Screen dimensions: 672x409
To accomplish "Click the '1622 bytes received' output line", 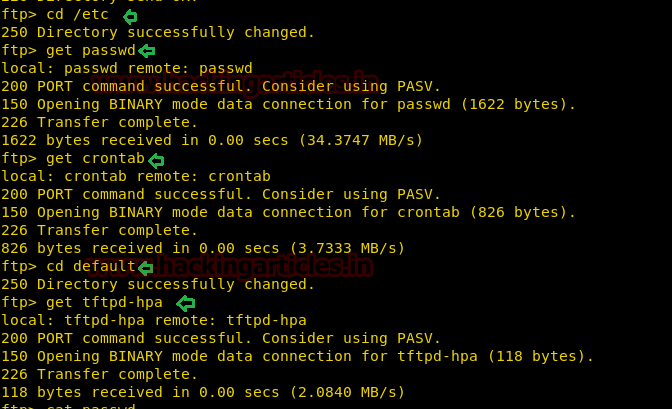I will [212, 141].
